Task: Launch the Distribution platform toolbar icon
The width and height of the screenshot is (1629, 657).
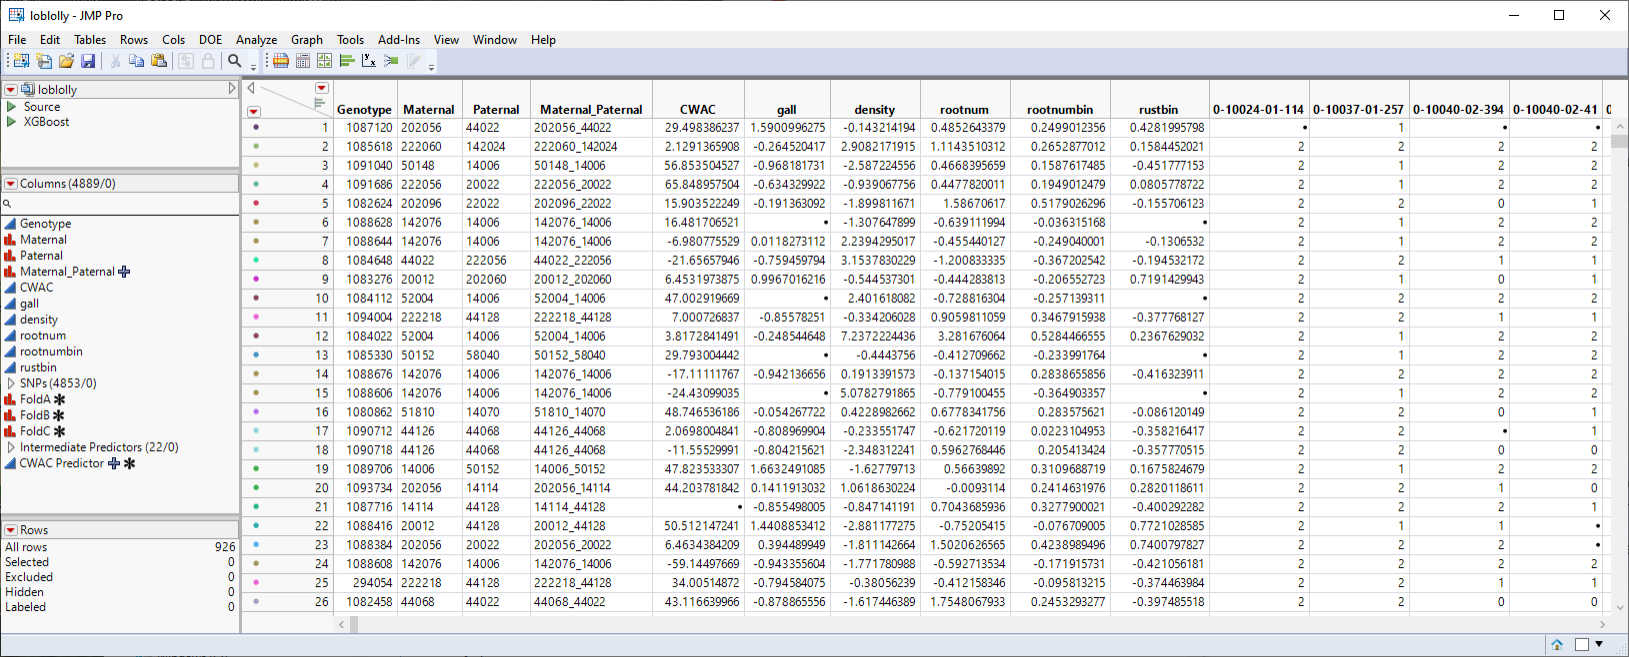Action: (347, 61)
